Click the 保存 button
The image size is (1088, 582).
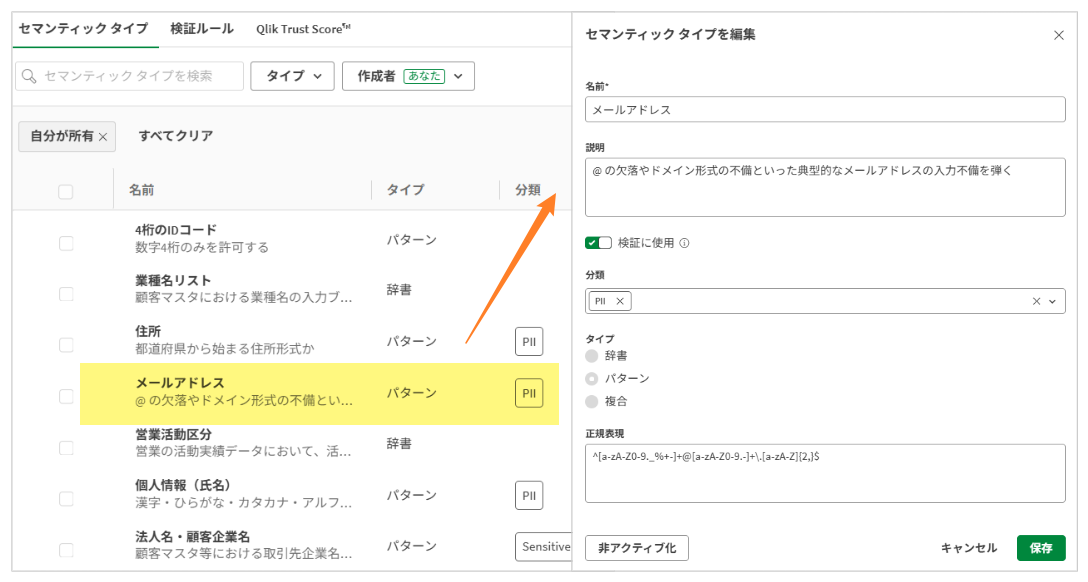(1041, 548)
